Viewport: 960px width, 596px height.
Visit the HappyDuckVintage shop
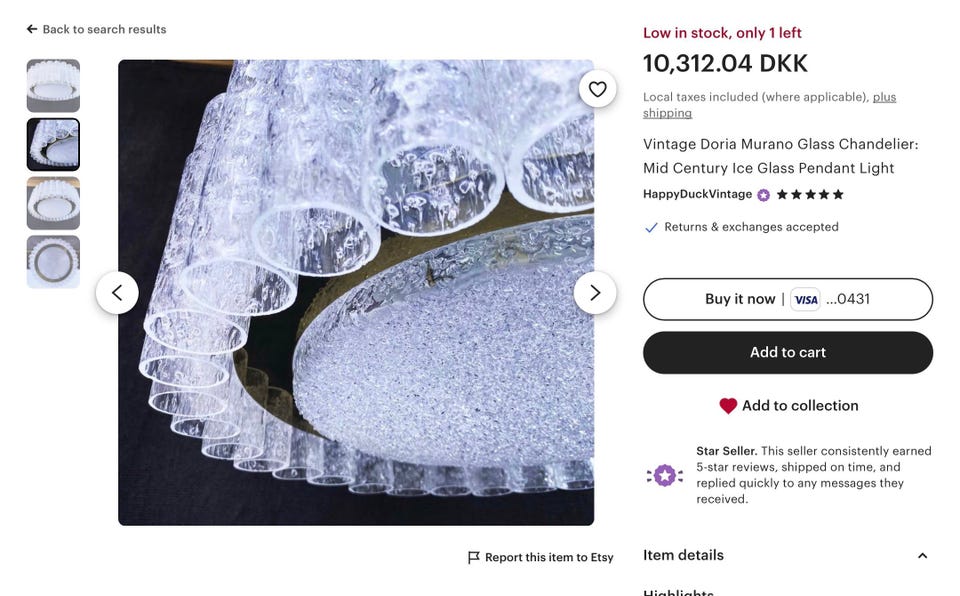point(697,194)
